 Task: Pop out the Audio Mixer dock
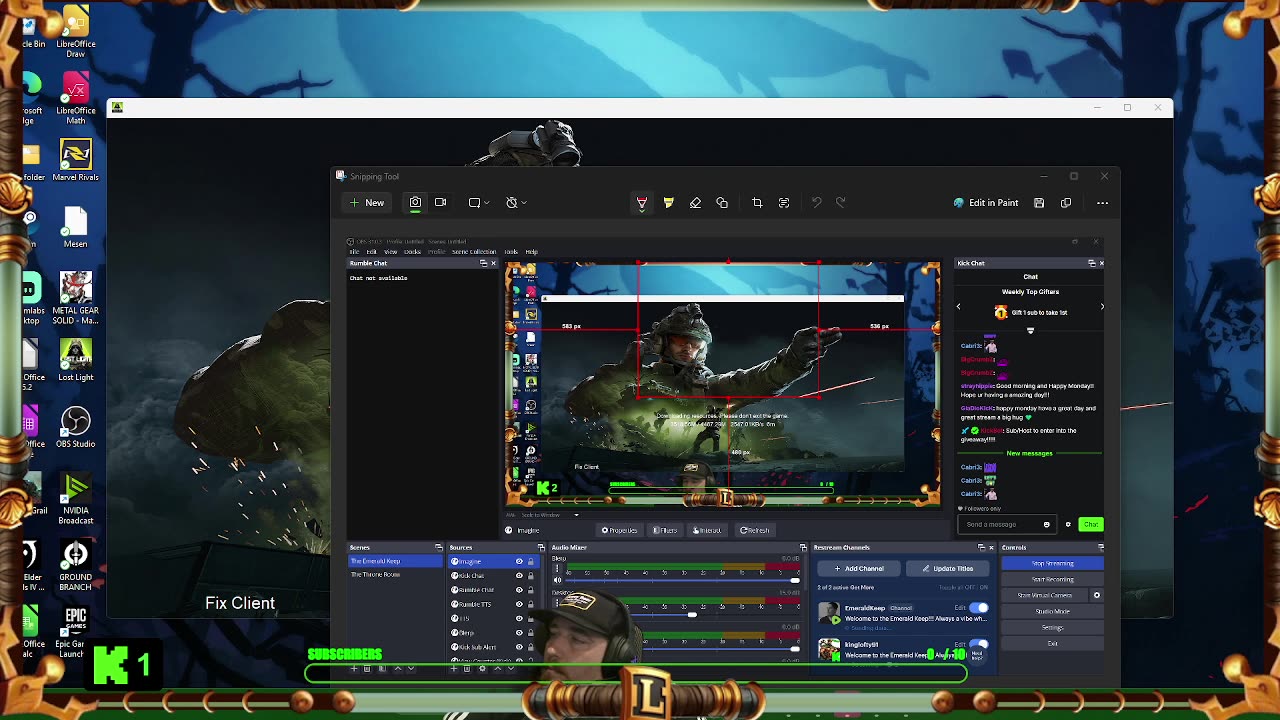coord(802,547)
